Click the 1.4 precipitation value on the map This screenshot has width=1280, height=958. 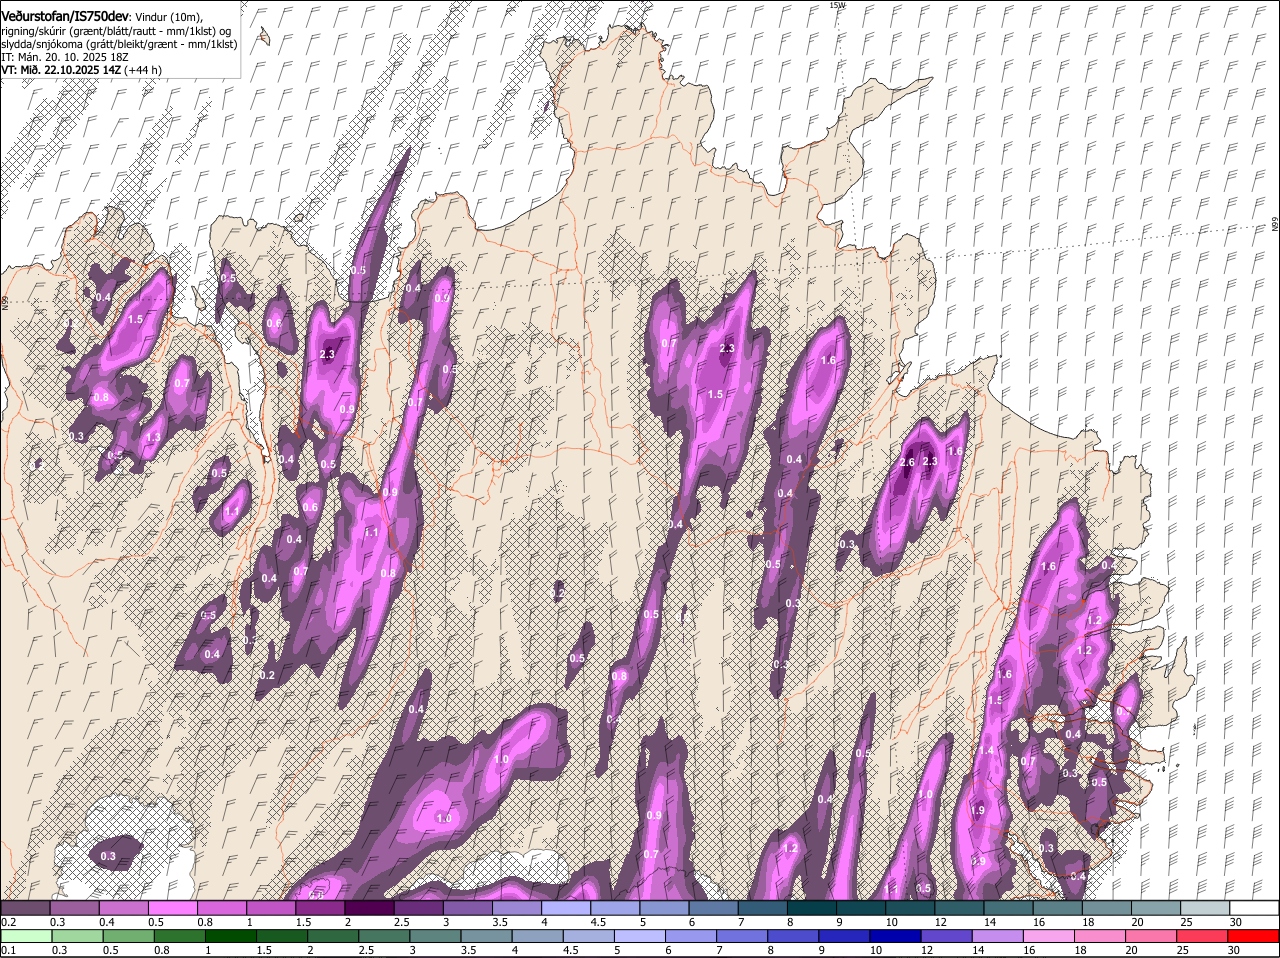(x=986, y=750)
